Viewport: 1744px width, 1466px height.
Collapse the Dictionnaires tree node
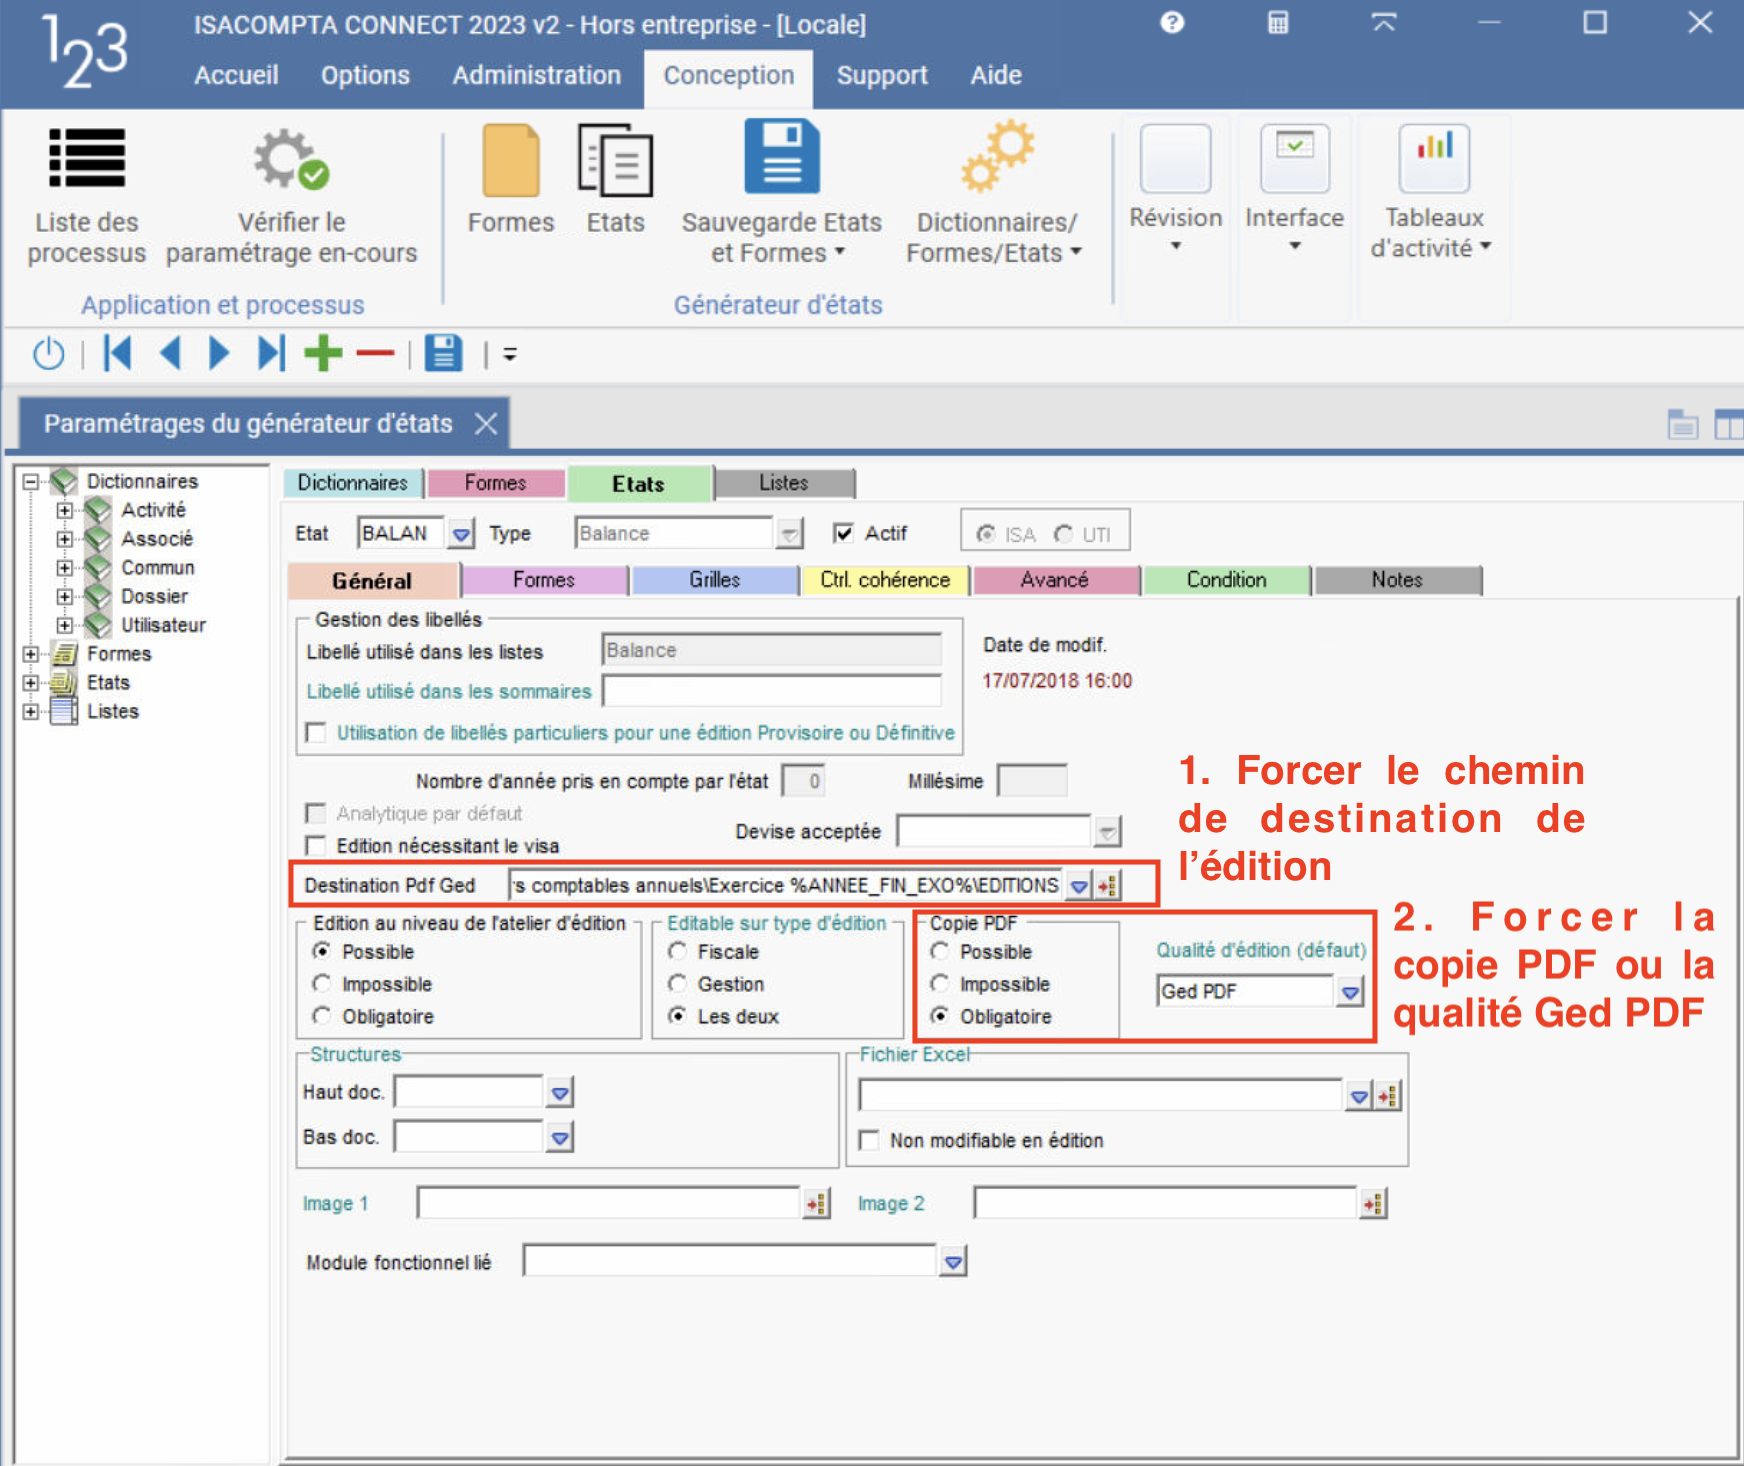coord(31,481)
